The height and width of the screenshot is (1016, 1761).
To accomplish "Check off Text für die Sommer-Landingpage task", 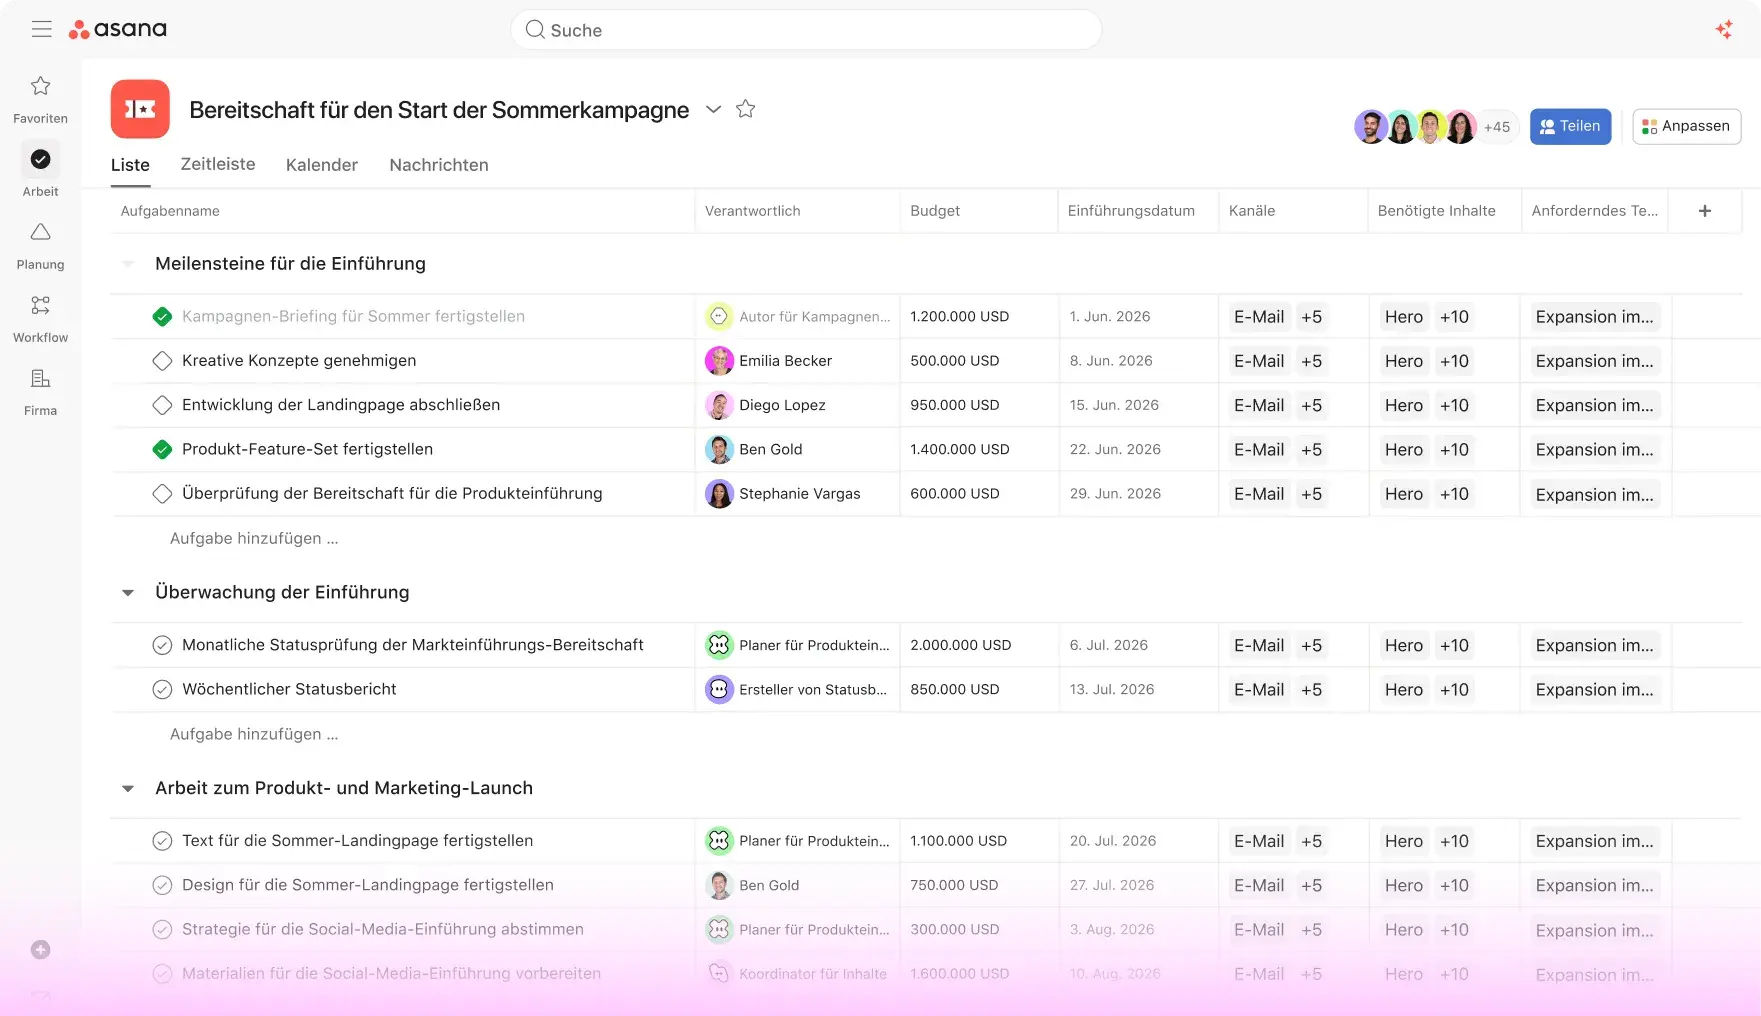I will click(162, 841).
